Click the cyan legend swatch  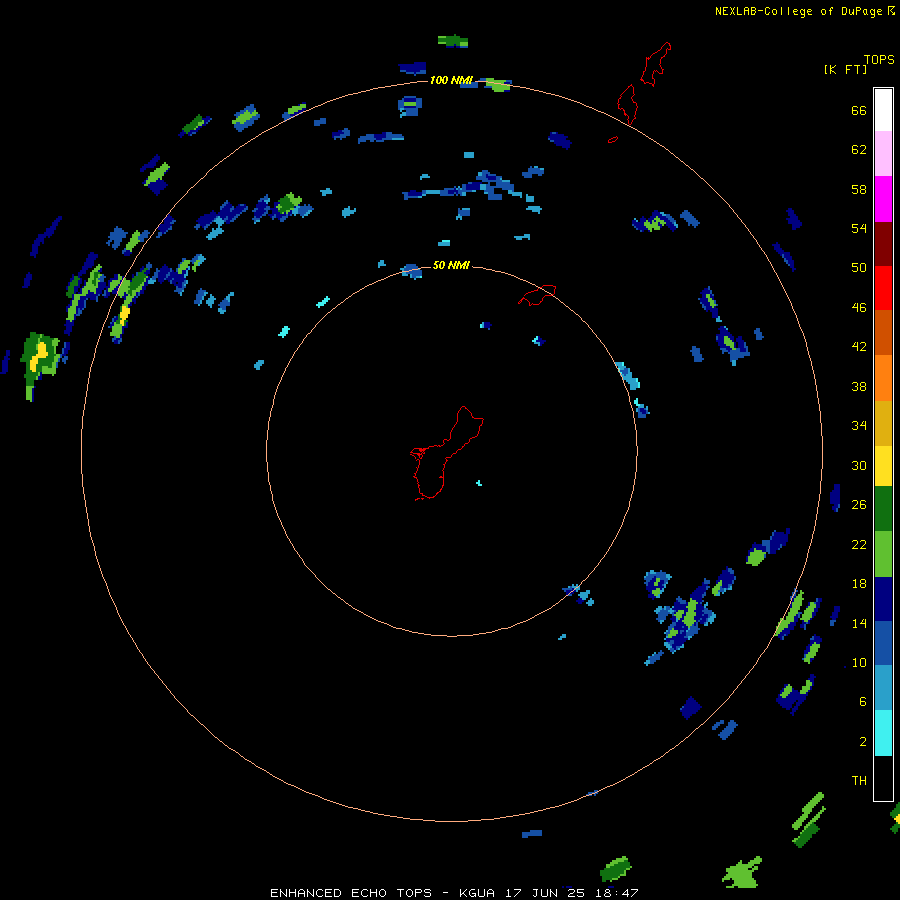883,733
